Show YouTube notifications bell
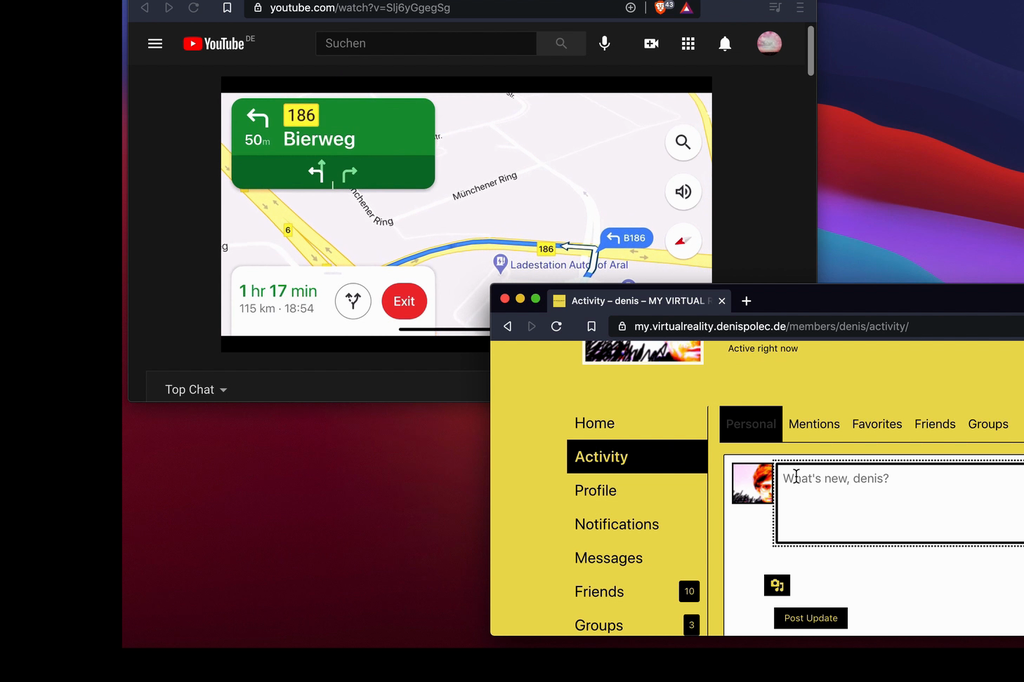The image size is (1024, 682). click(x=725, y=43)
